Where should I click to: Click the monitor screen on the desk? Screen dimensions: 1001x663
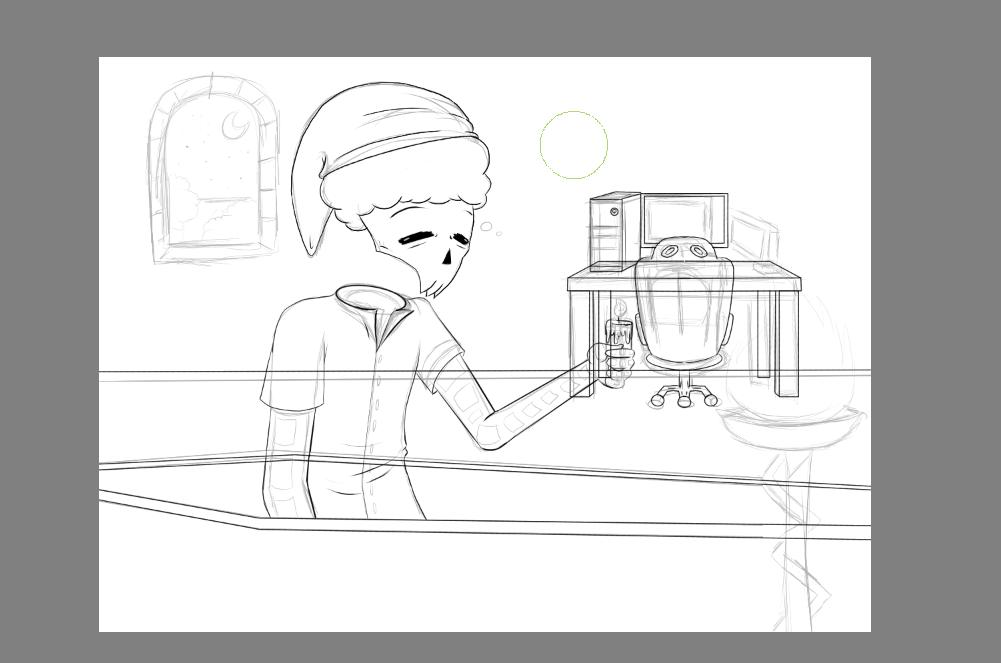684,220
